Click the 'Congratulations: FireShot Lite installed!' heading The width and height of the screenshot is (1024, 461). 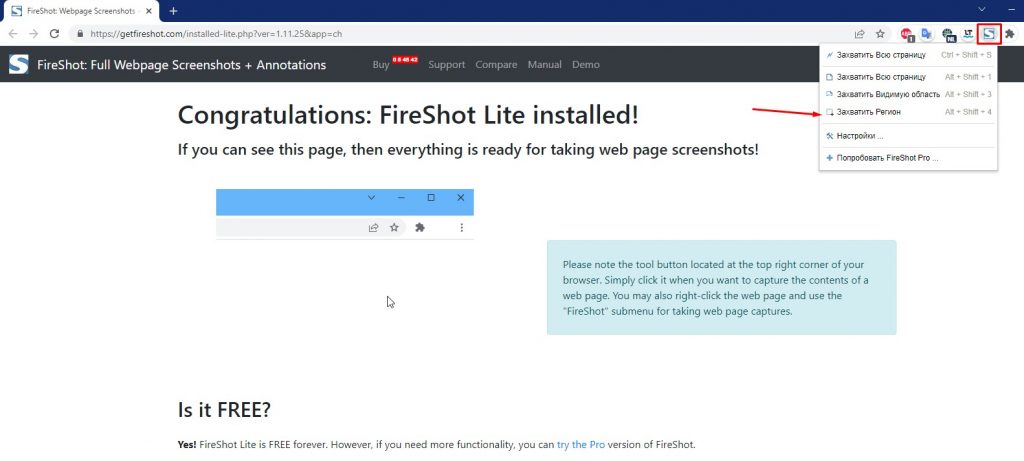(408, 116)
